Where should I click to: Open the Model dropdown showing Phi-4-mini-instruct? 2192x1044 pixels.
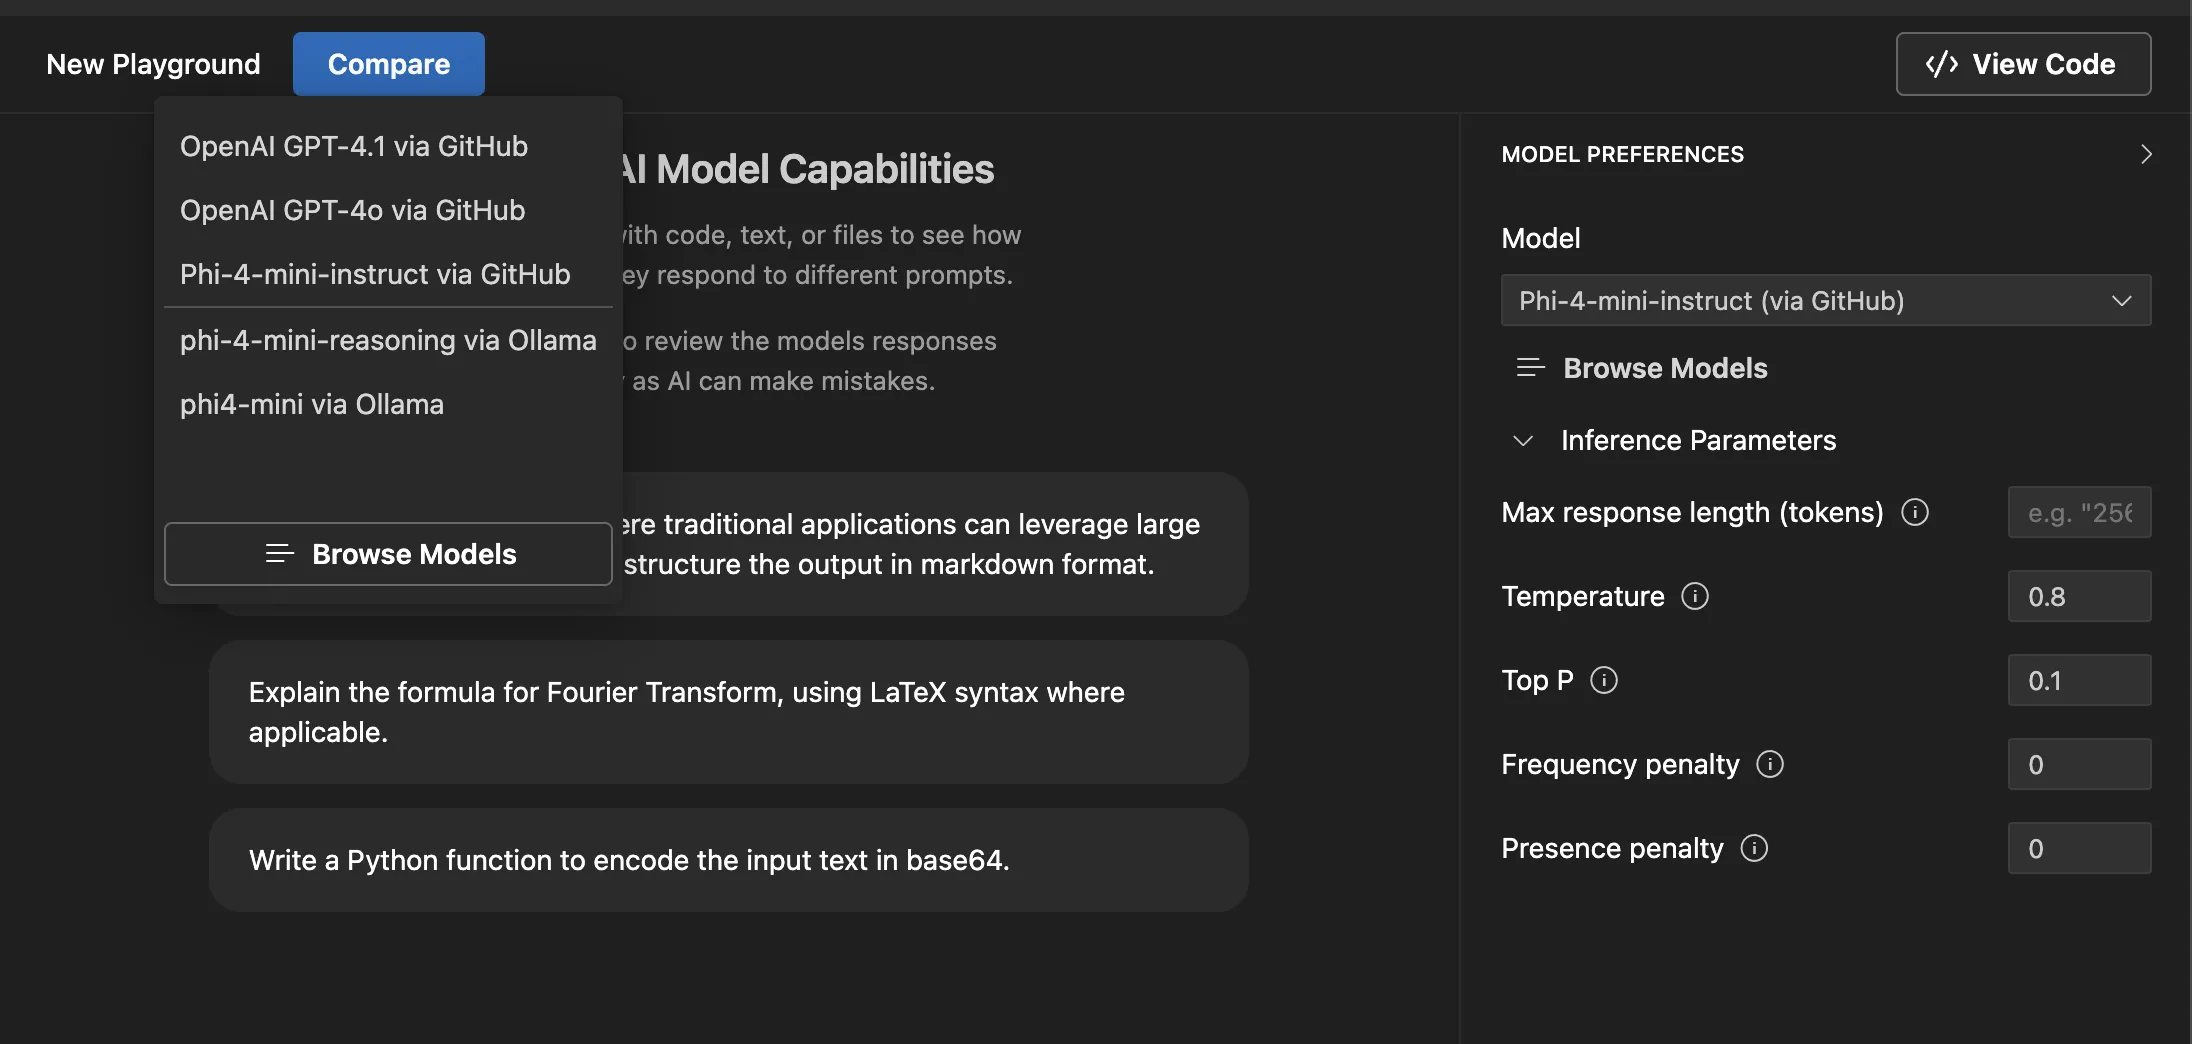[1826, 300]
